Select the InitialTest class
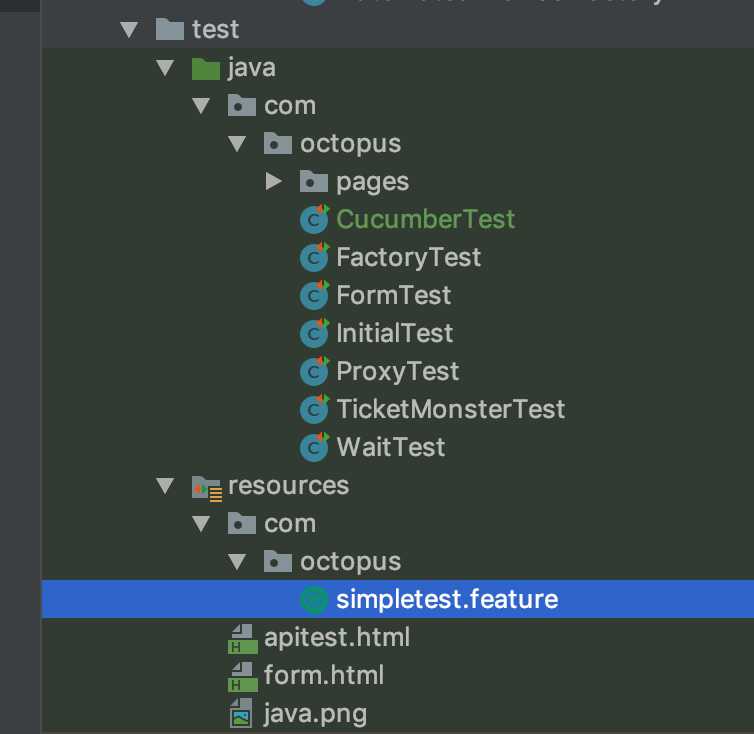754x734 pixels. 394,333
